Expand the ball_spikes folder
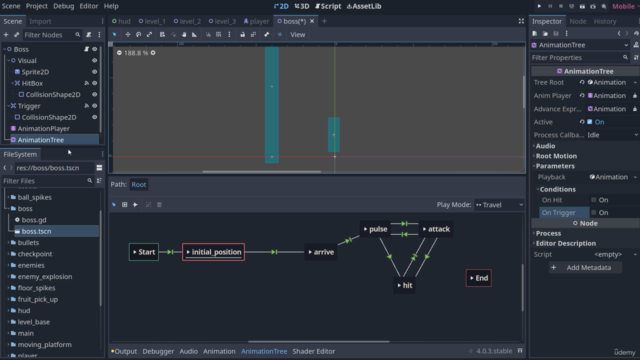This screenshot has height=360, width=640. tap(9, 197)
